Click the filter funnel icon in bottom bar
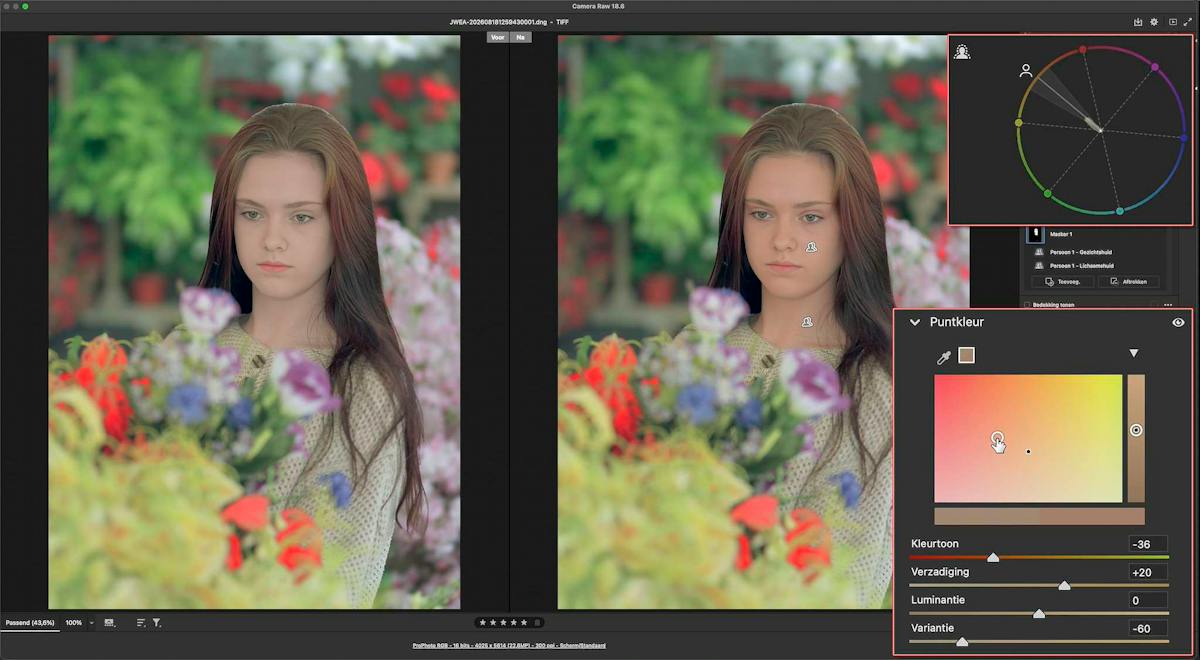This screenshot has width=1200, height=660. pos(156,623)
